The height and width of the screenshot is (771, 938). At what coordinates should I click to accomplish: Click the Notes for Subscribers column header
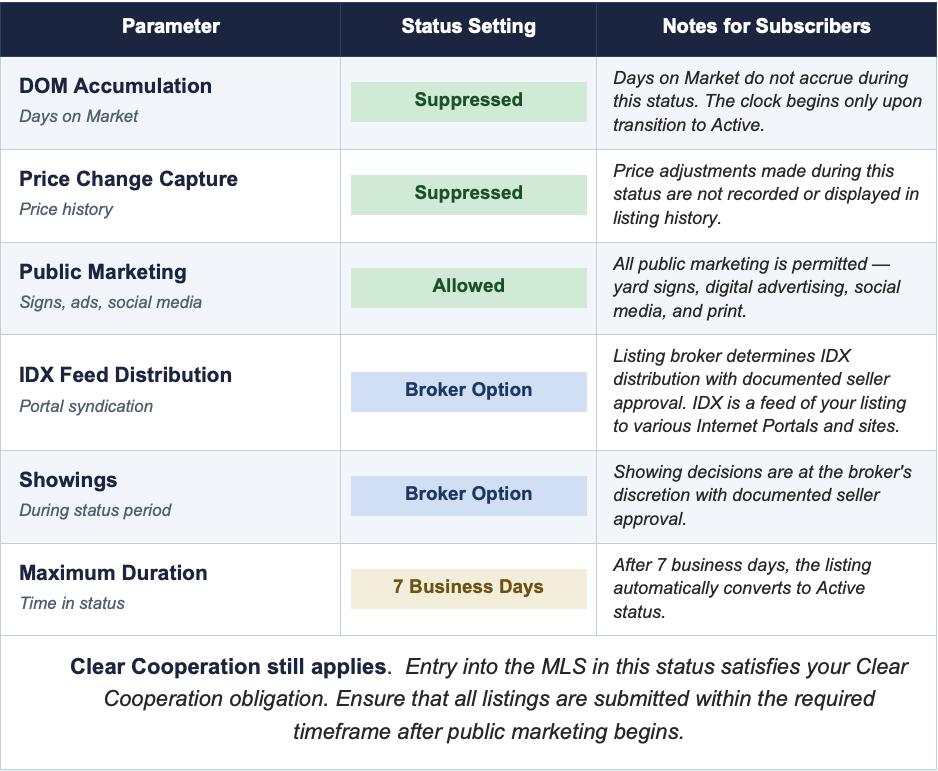pyautogui.click(x=766, y=27)
